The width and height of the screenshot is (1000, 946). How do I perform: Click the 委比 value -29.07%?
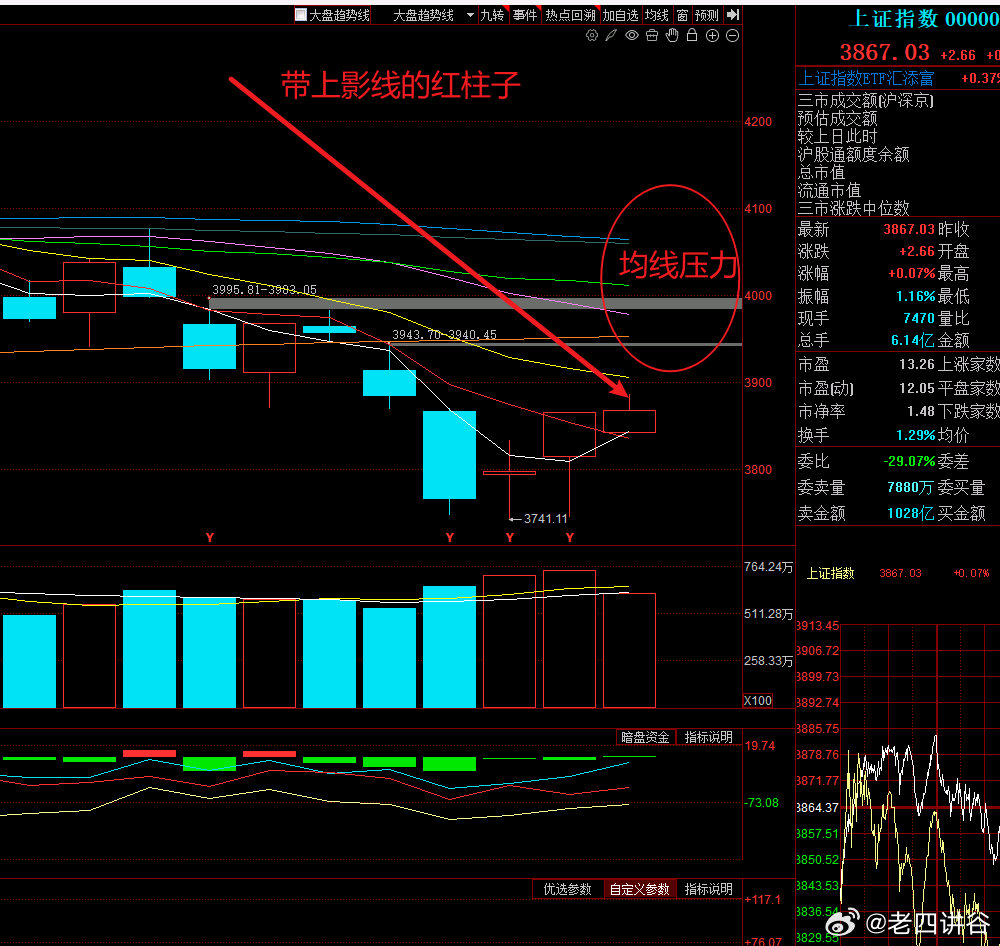coord(909,461)
